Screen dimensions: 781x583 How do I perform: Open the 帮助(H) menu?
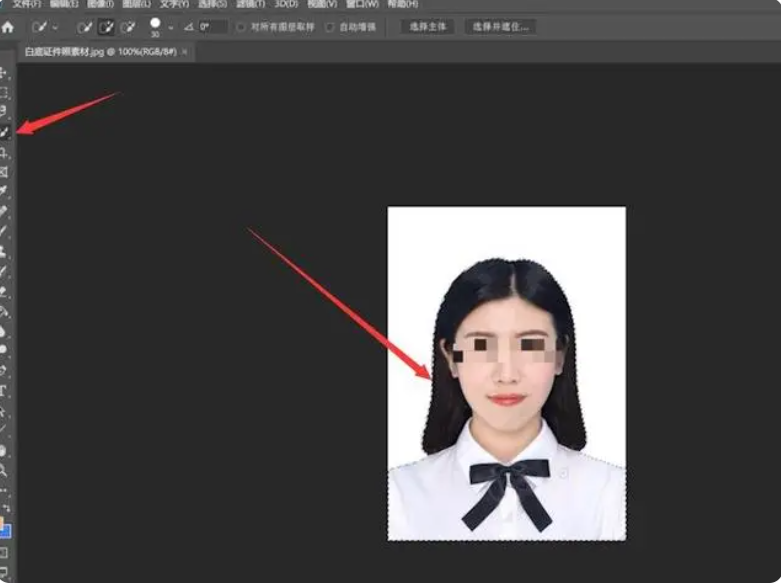(x=403, y=4)
